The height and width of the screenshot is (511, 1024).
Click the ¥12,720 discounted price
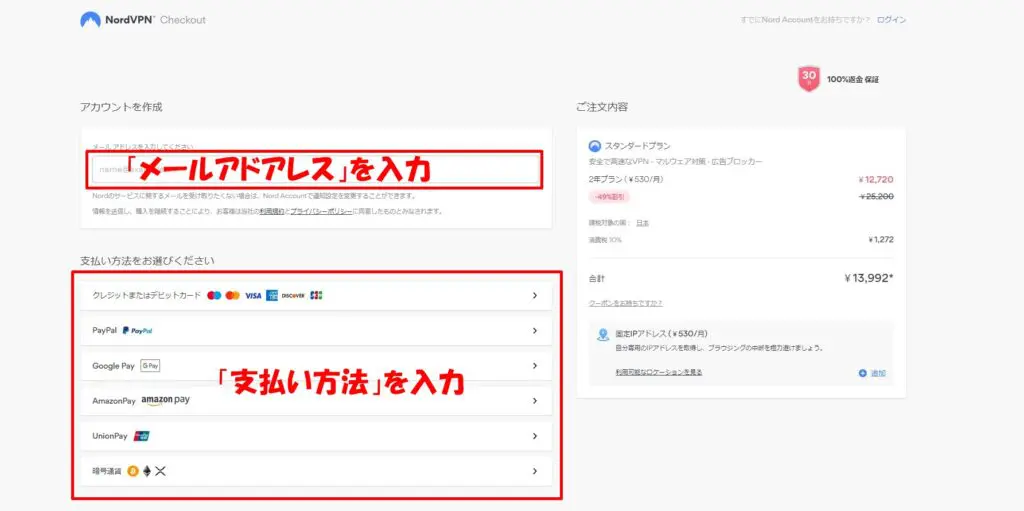click(x=876, y=180)
